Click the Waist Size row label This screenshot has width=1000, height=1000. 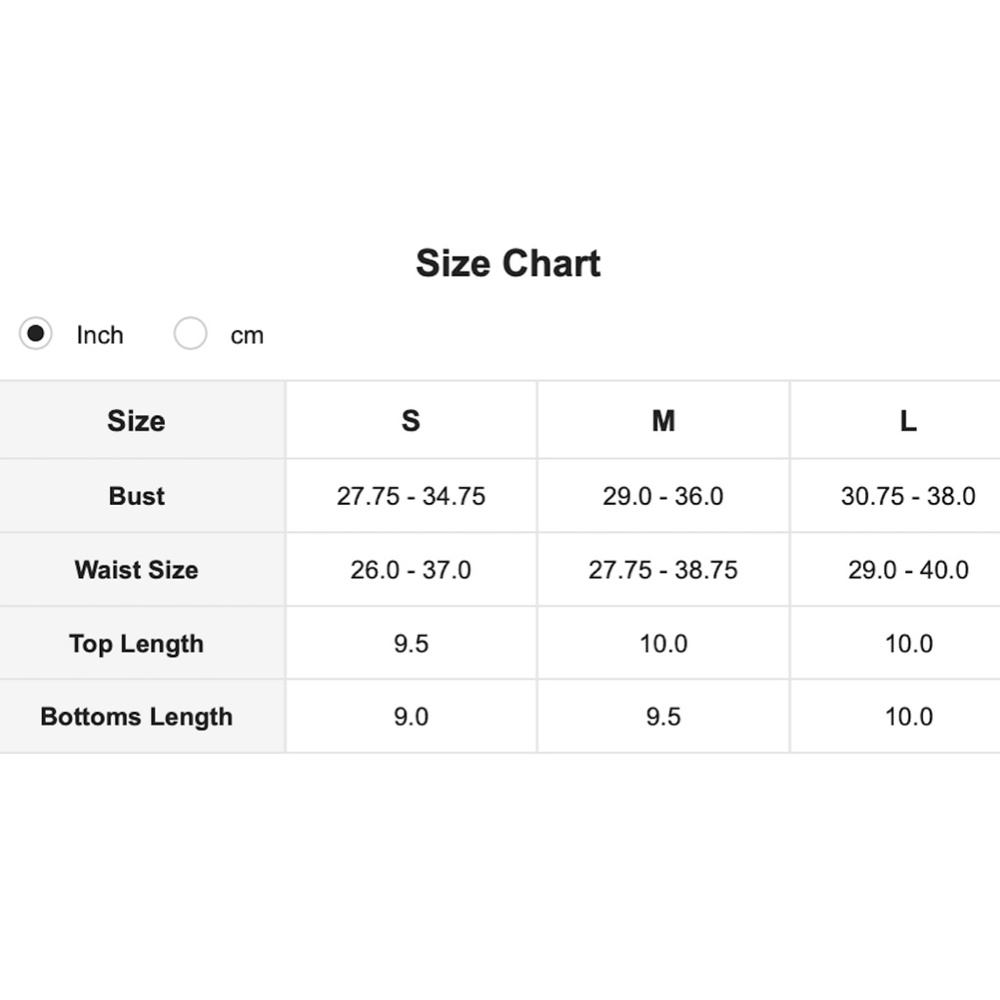pos(136,570)
